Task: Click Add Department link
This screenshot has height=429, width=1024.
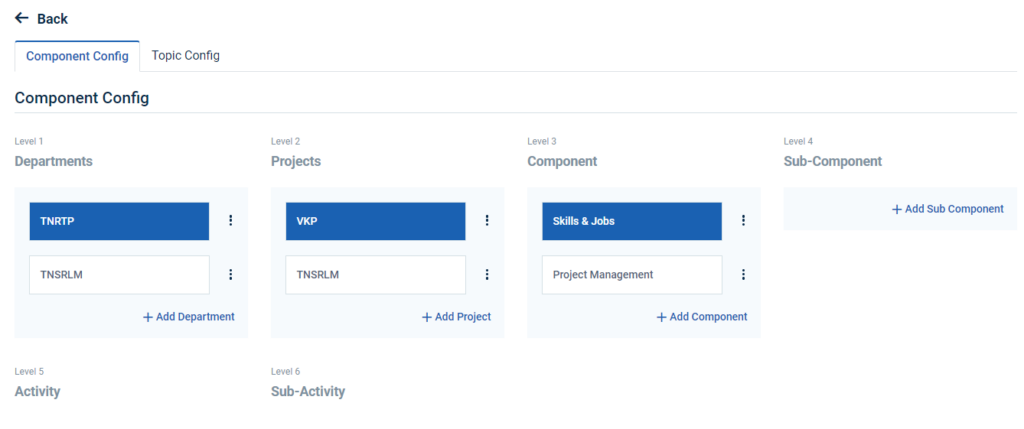Action: pyautogui.click(x=189, y=317)
